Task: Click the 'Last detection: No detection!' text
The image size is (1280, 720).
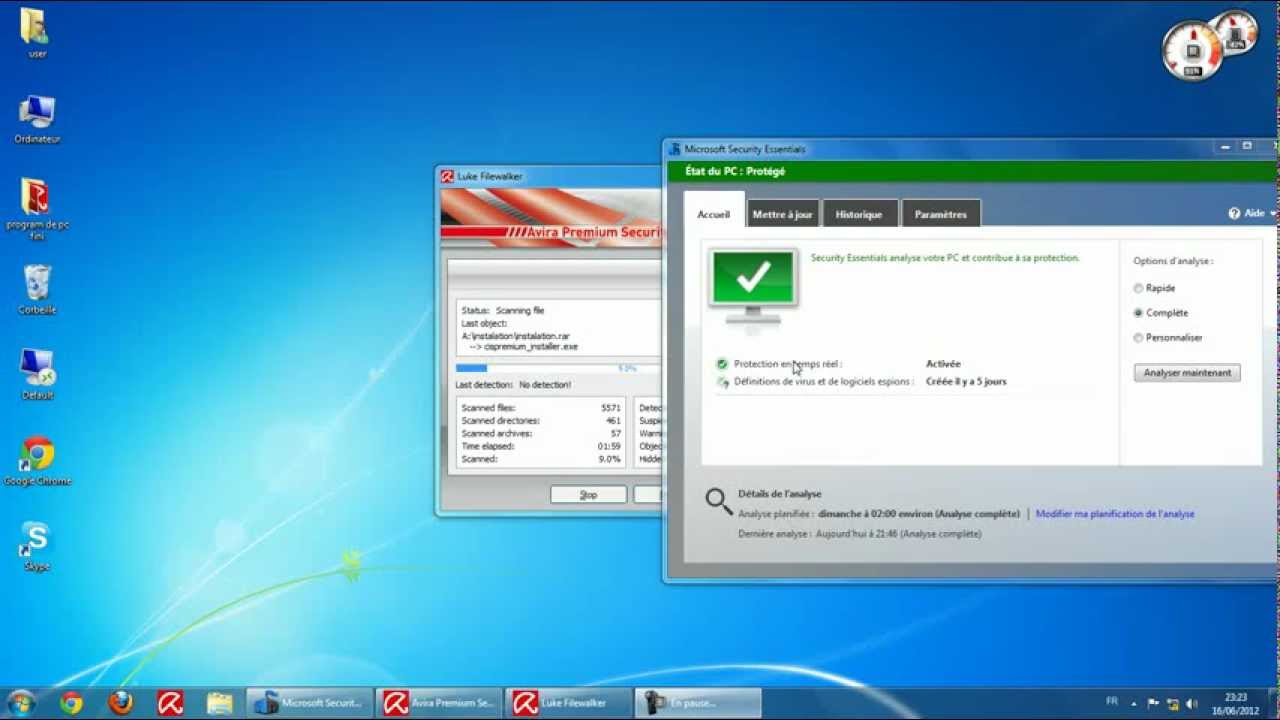Action: tap(513, 385)
